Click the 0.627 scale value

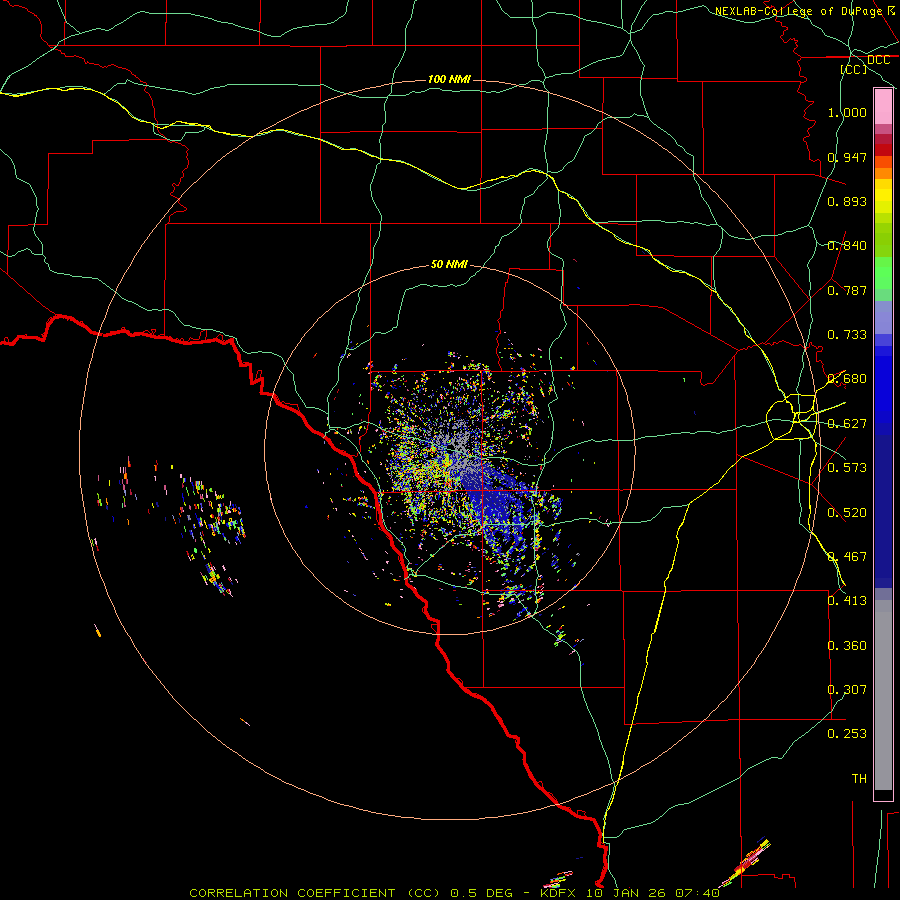(x=847, y=424)
